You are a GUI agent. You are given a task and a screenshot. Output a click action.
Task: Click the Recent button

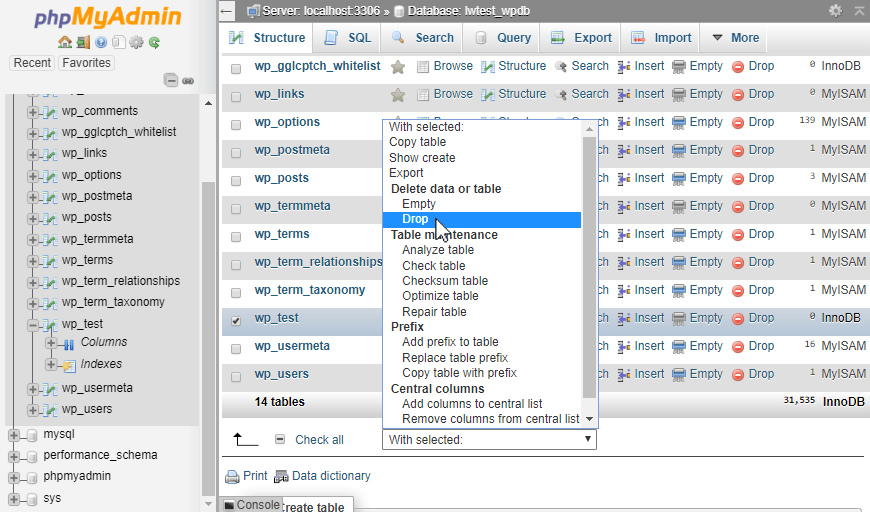click(x=32, y=63)
